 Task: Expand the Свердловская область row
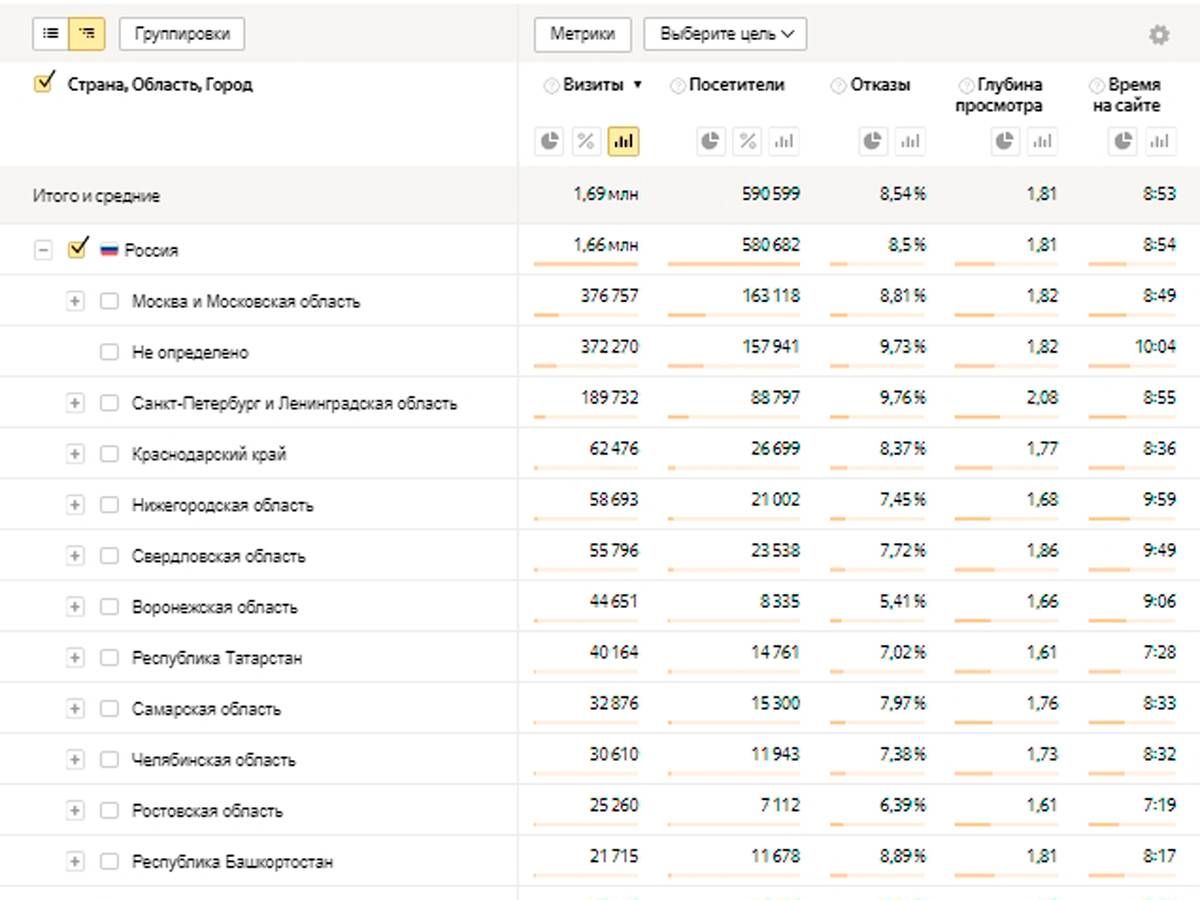tap(75, 556)
